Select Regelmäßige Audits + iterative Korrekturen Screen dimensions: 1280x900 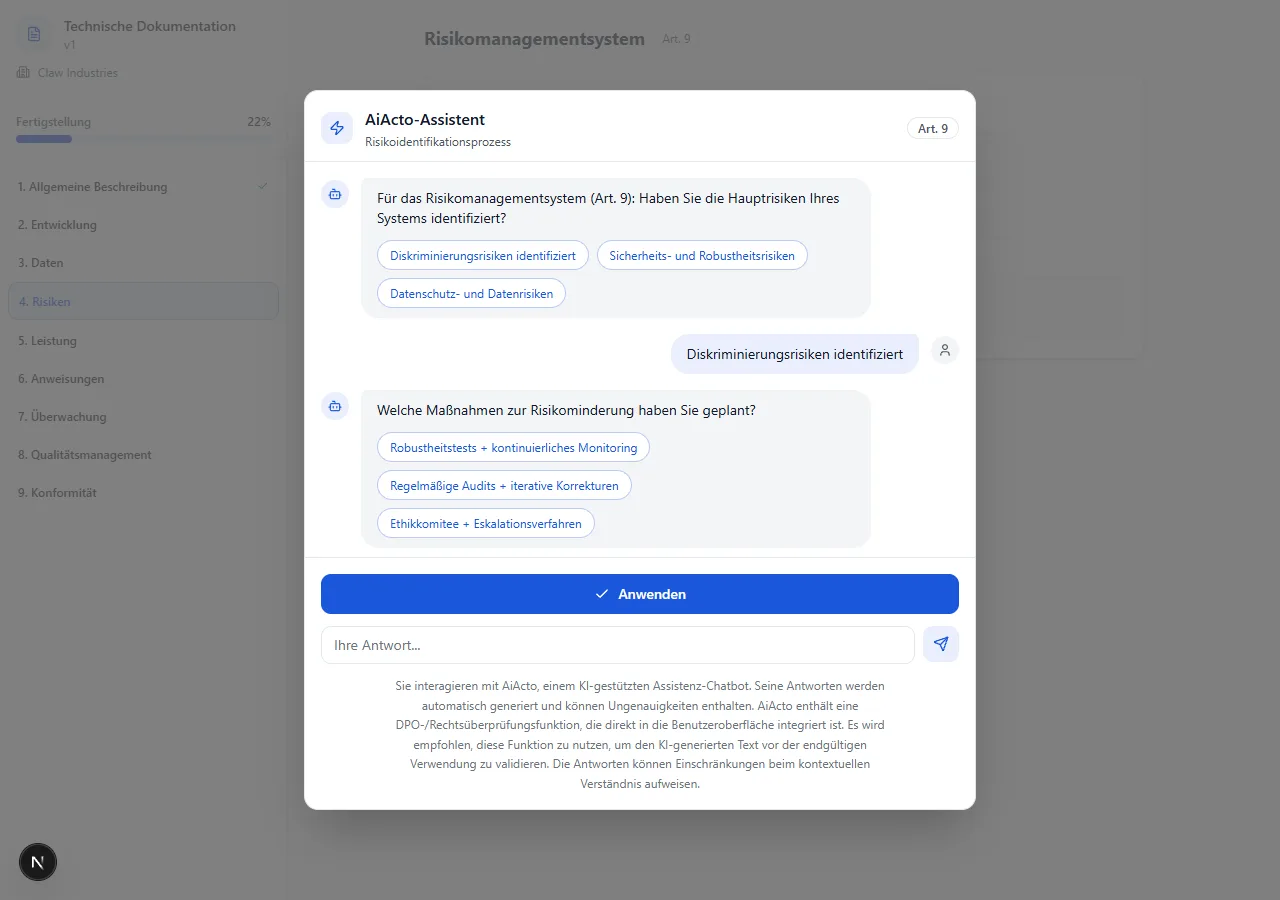504,486
